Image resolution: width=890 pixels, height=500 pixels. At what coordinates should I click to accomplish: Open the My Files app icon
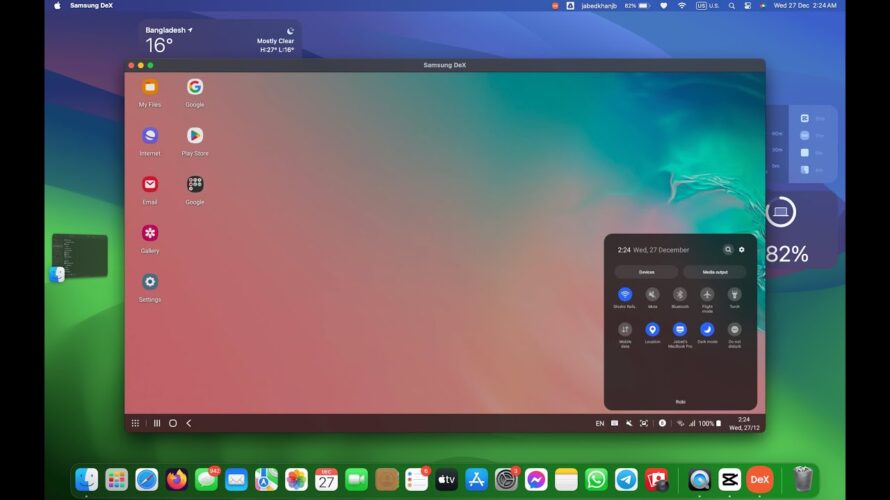(150, 87)
